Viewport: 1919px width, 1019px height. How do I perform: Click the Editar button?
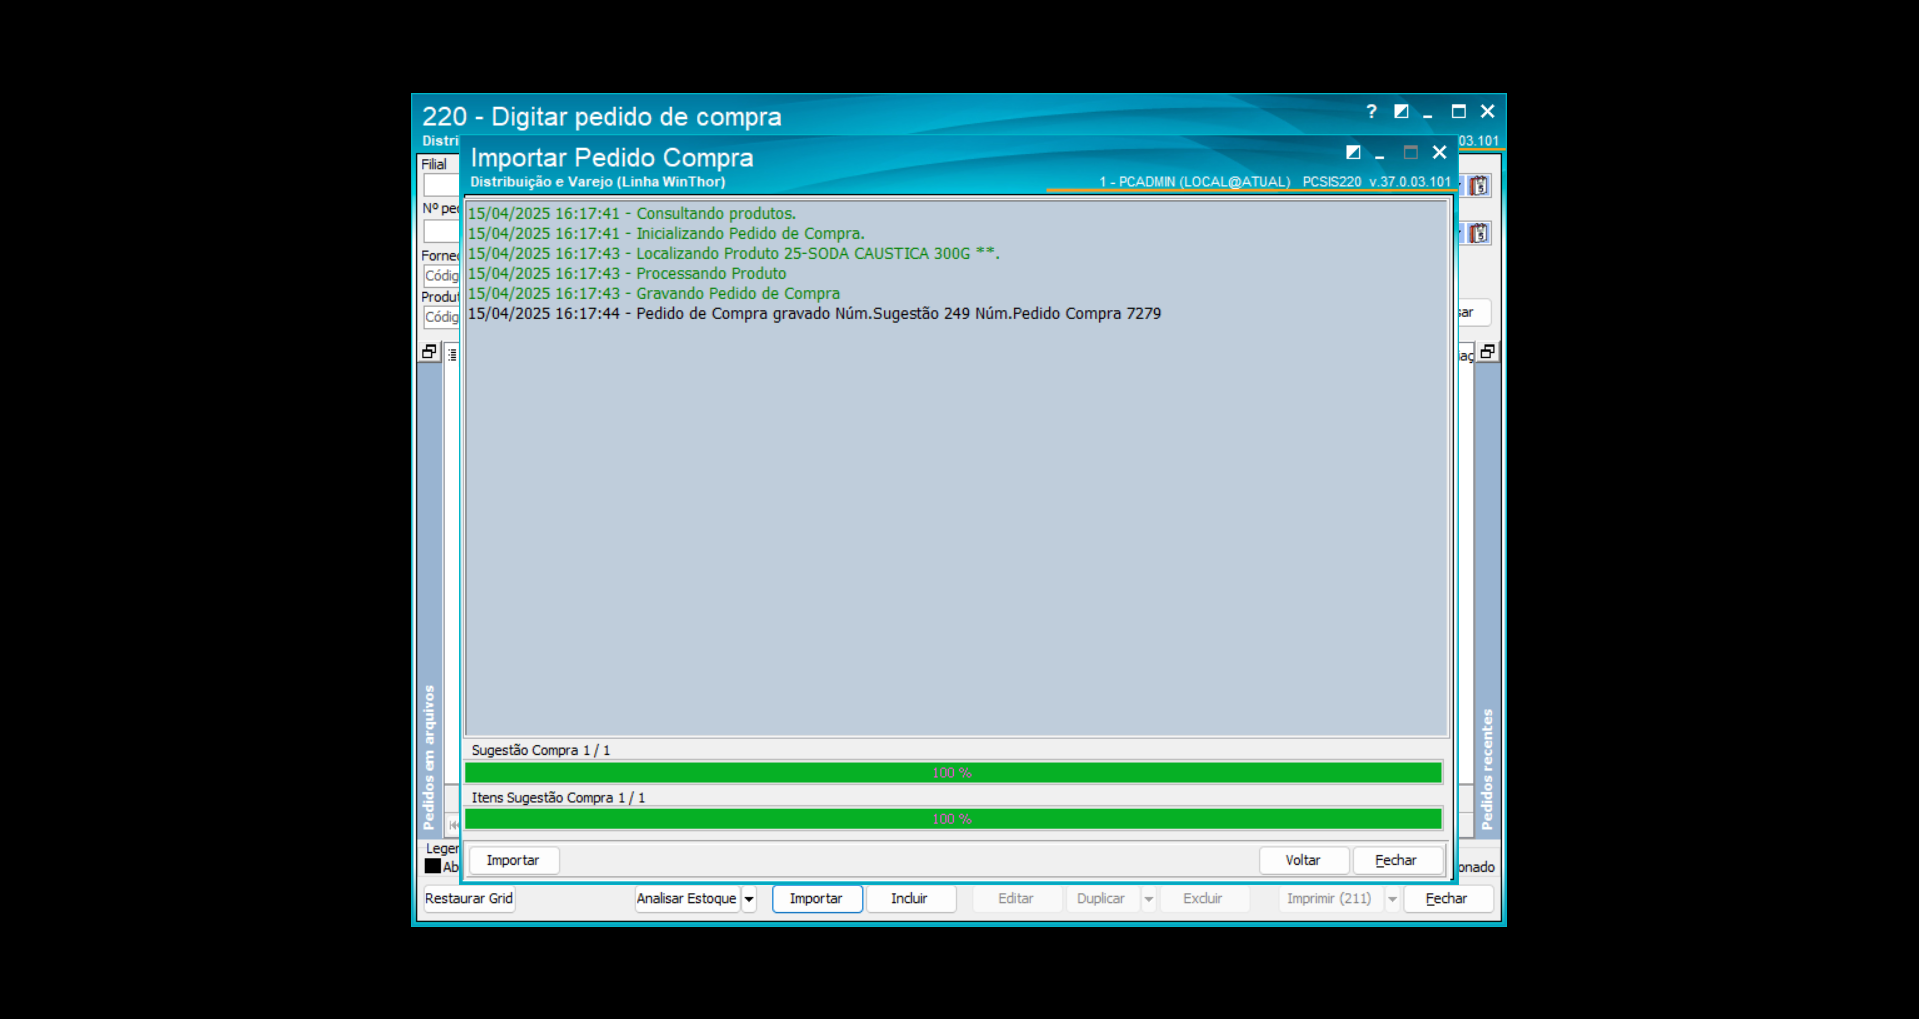tap(1016, 898)
